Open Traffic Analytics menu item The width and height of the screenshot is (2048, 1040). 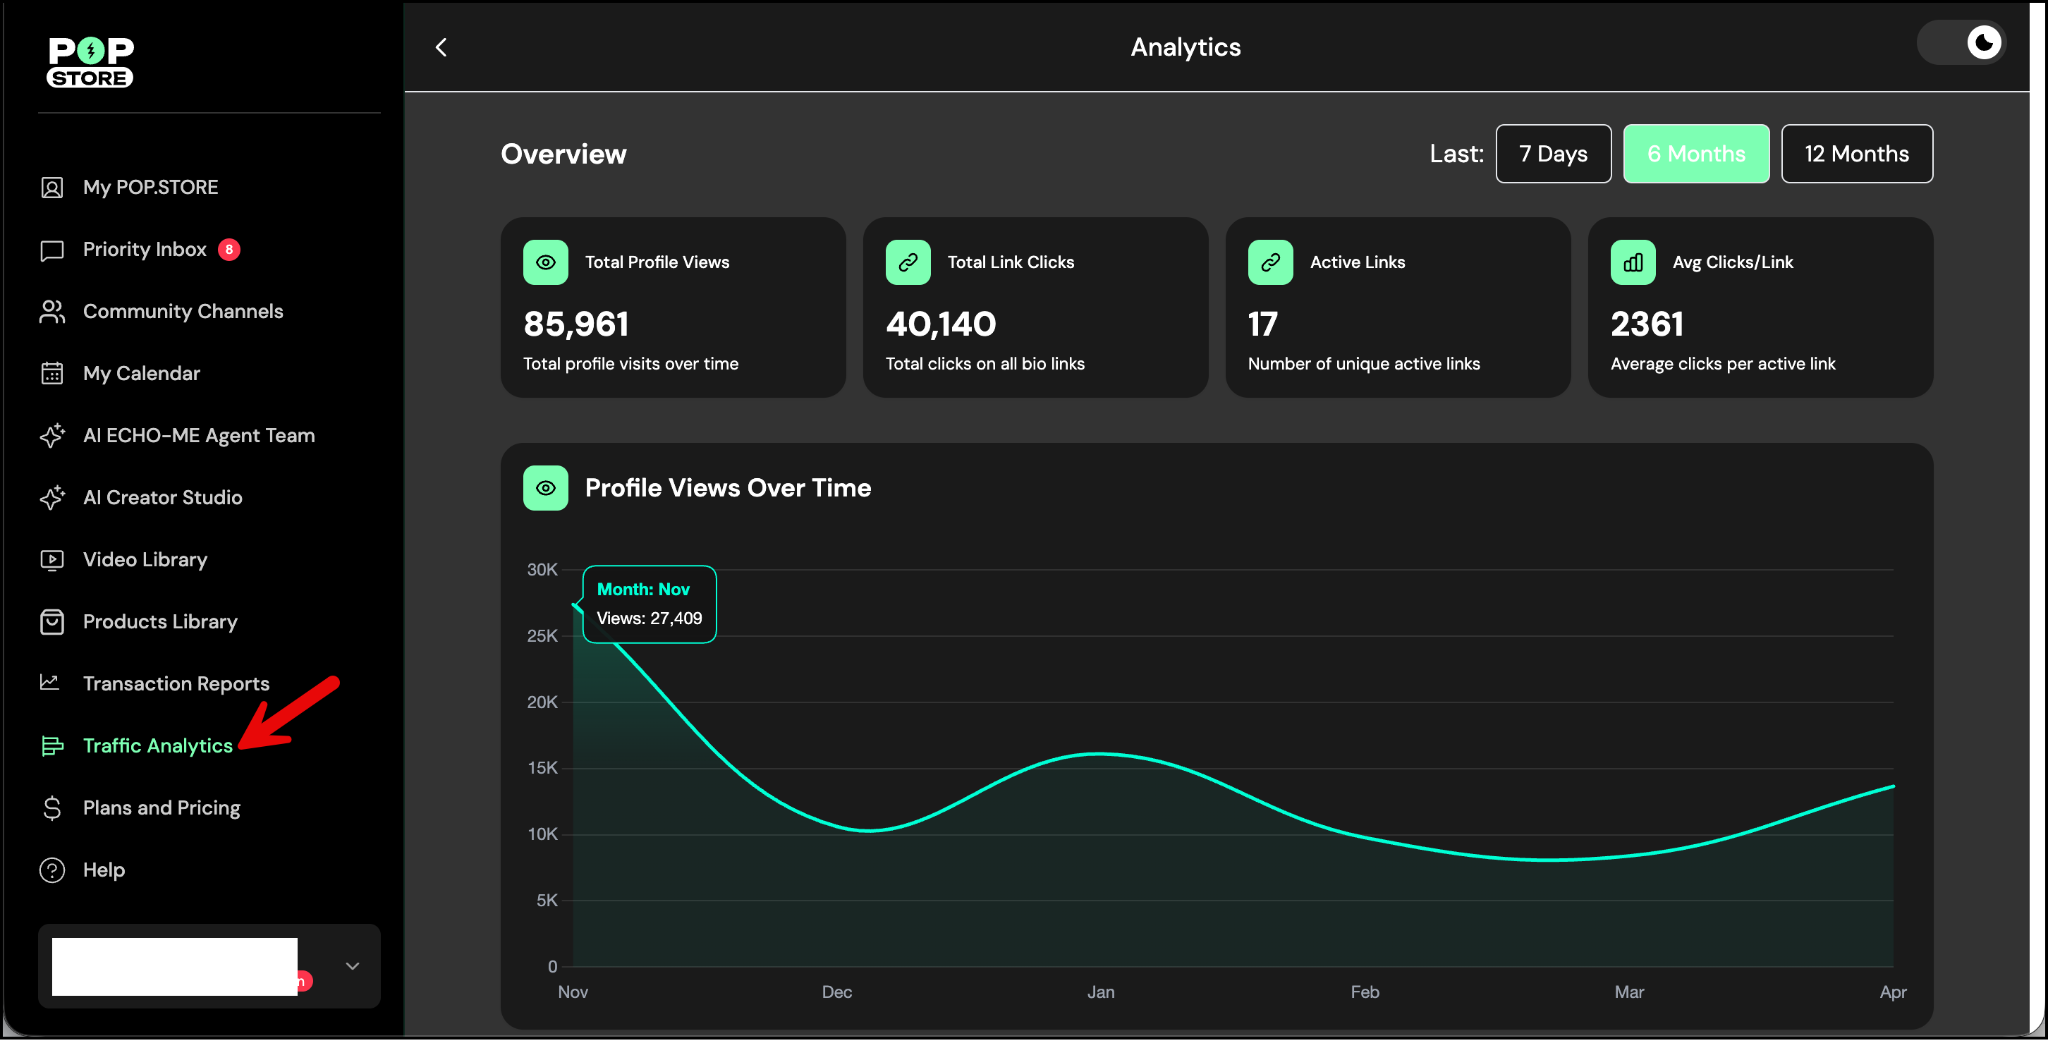(157, 746)
